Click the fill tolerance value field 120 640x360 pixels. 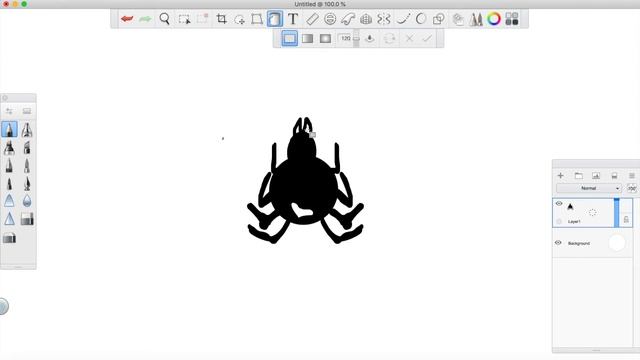click(345, 38)
